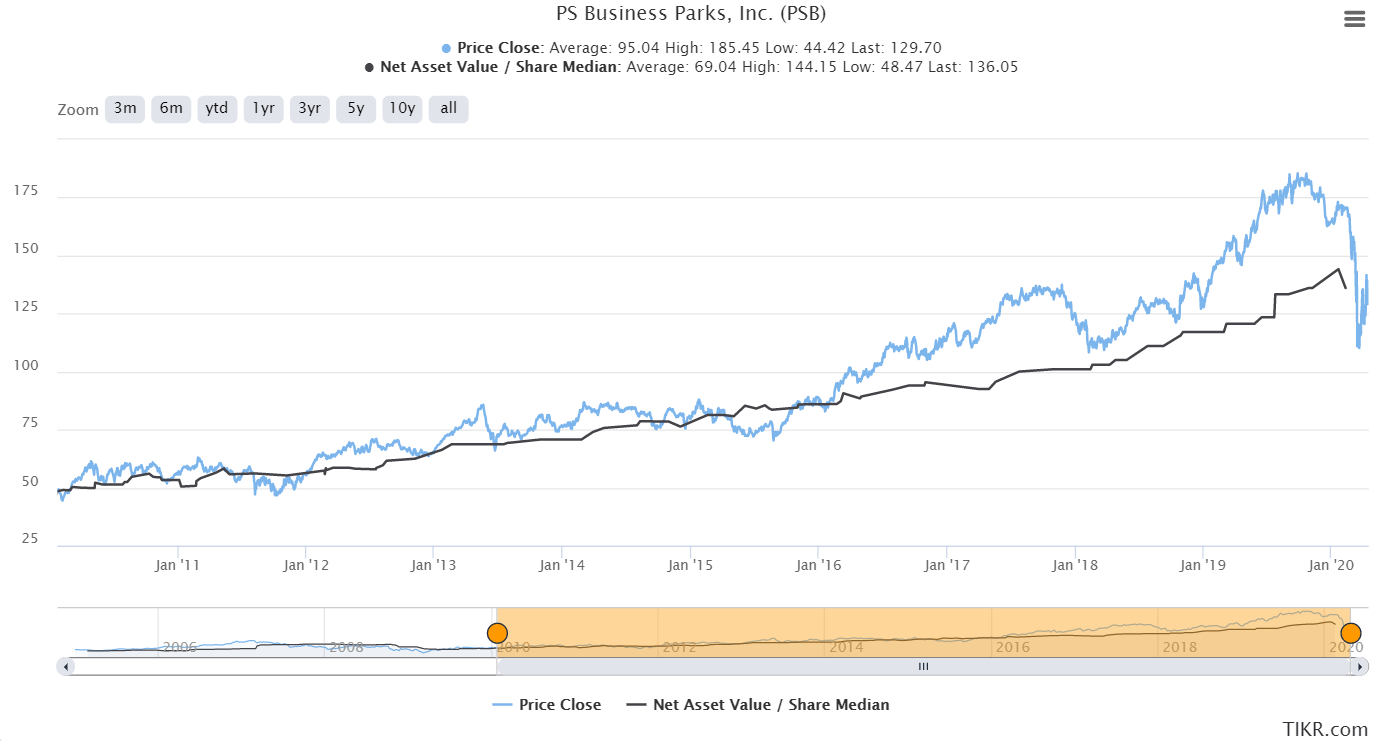Click the TIKR.com credit link

(1325, 730)
